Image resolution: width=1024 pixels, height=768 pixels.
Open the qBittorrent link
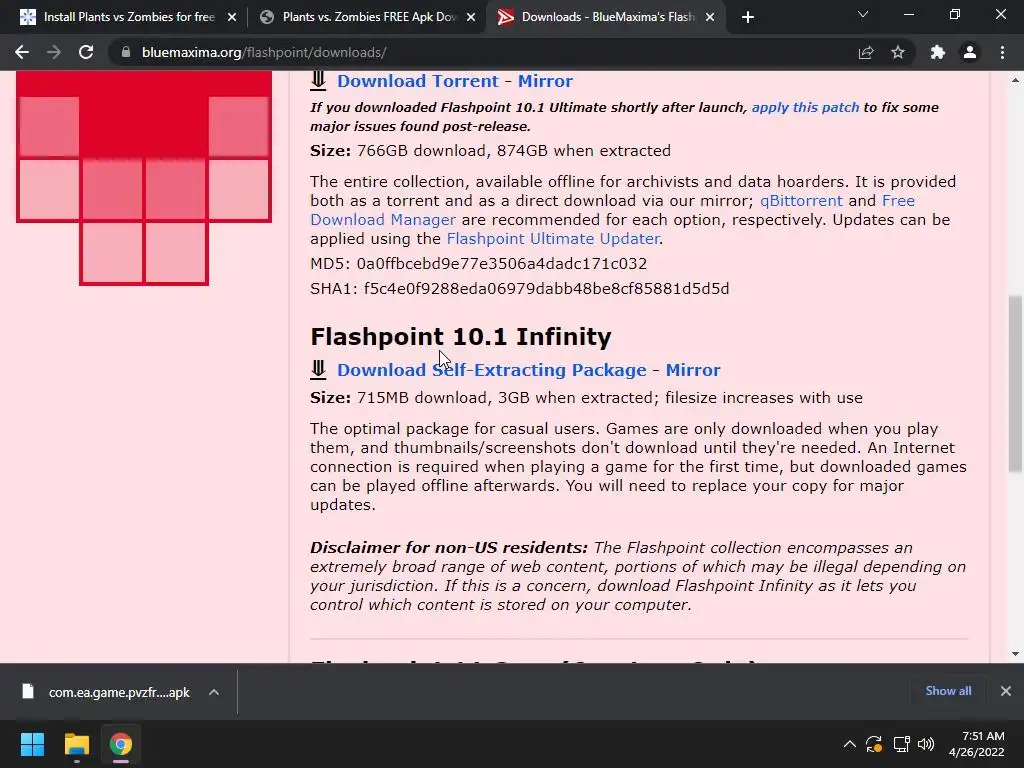click(x=801, y=200)
